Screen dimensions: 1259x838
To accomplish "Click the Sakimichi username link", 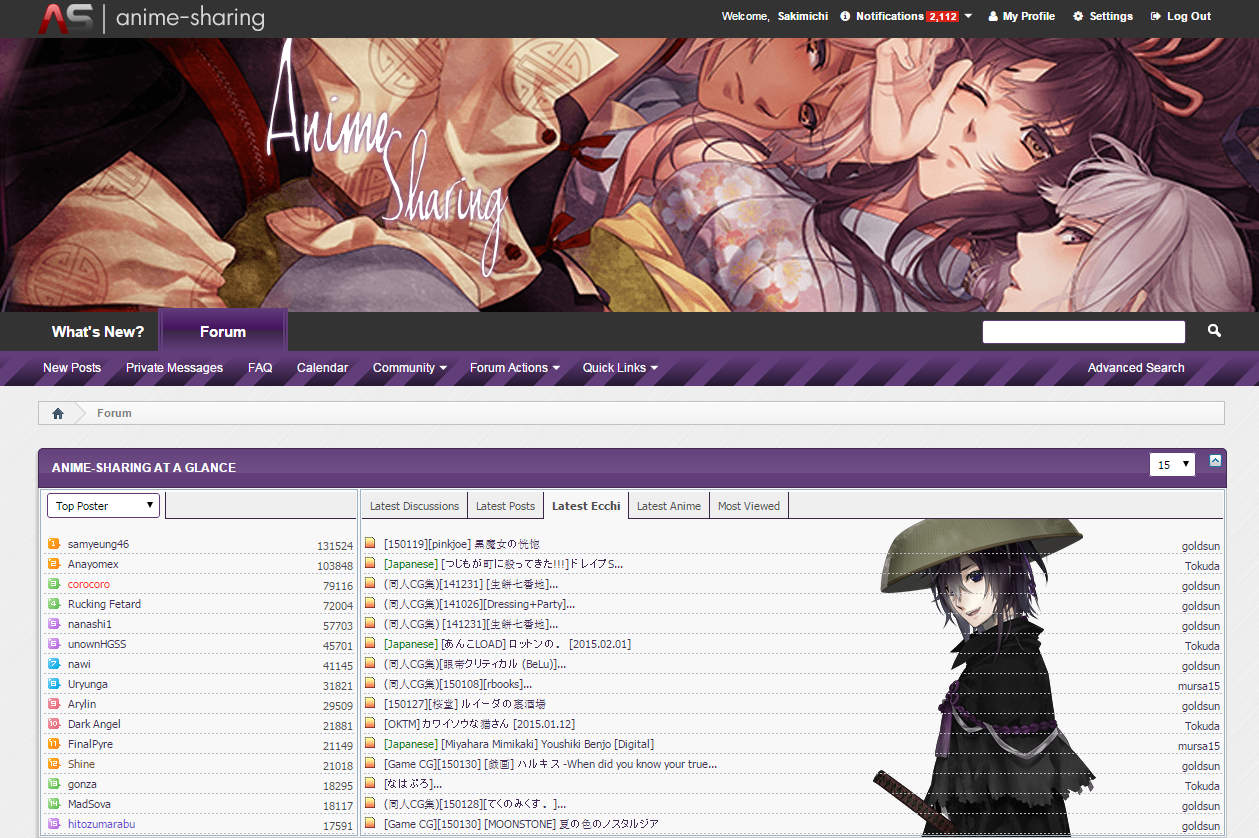I will point(803,16).
